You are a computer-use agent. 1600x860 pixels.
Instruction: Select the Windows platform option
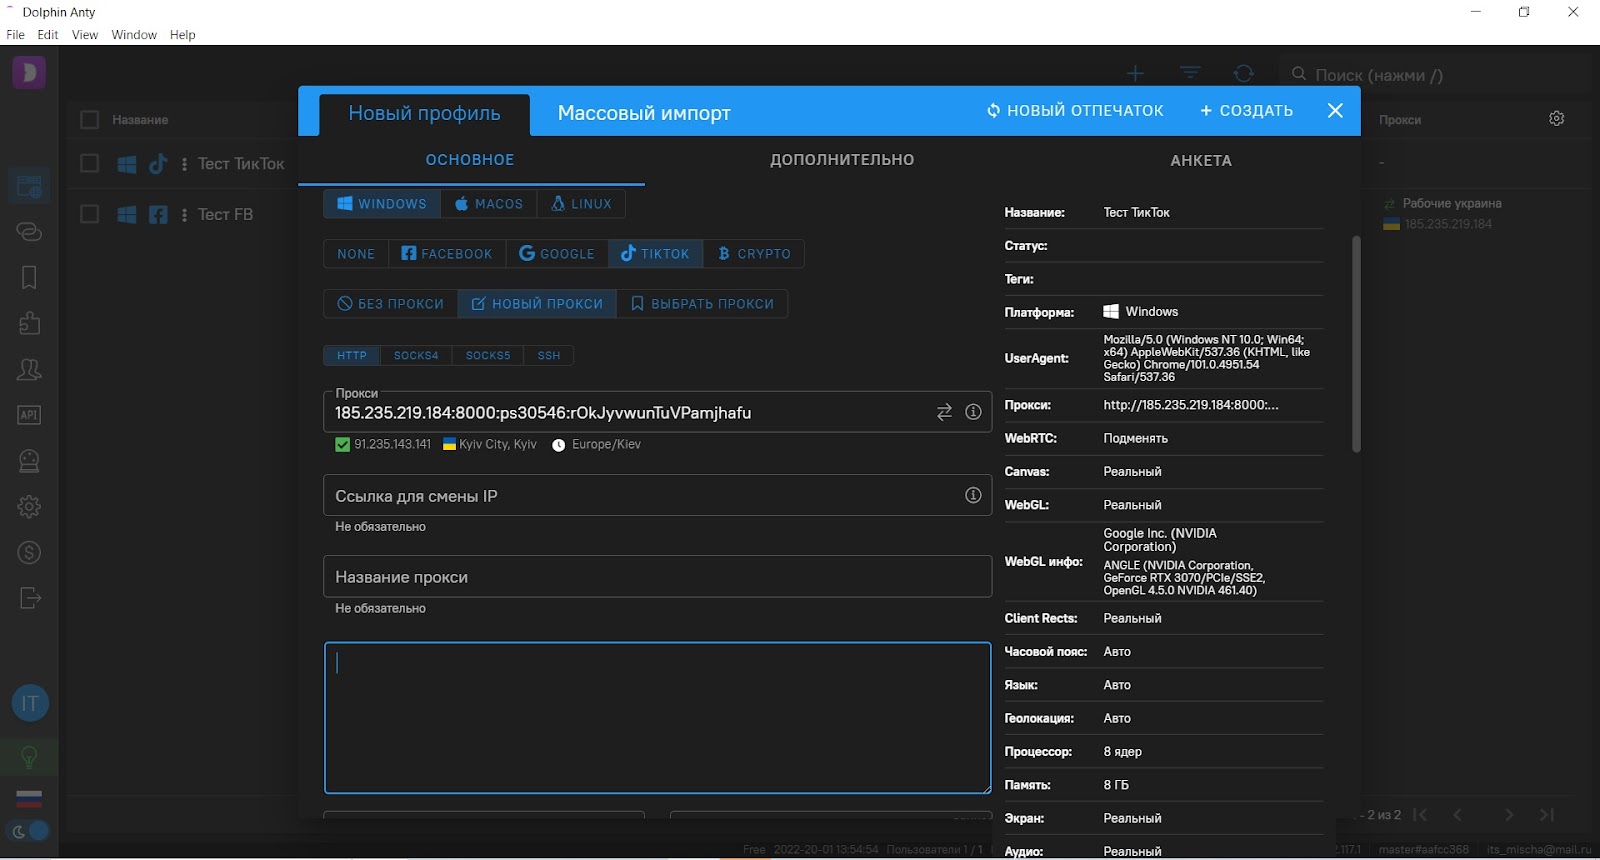pos(382,204)
